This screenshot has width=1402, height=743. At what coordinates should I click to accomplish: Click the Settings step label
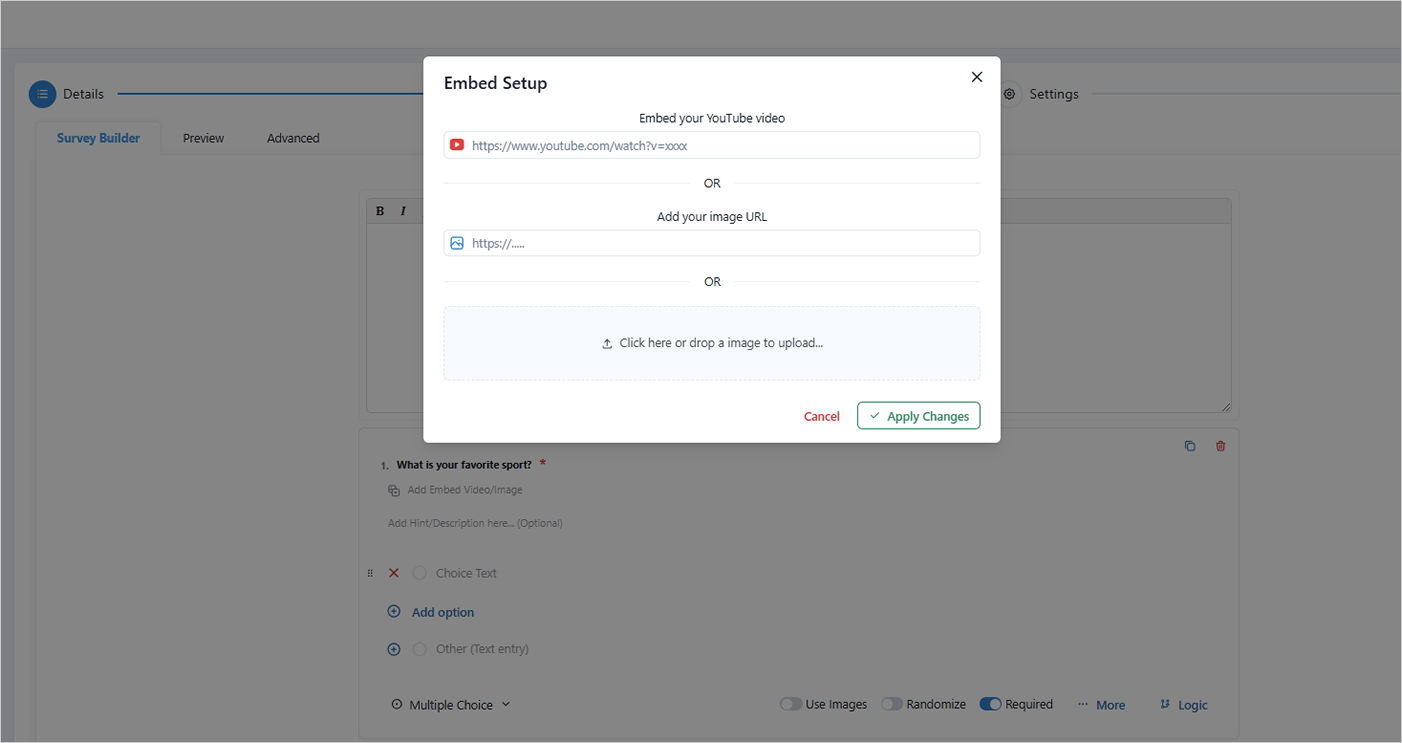[x=1054, y=94]
